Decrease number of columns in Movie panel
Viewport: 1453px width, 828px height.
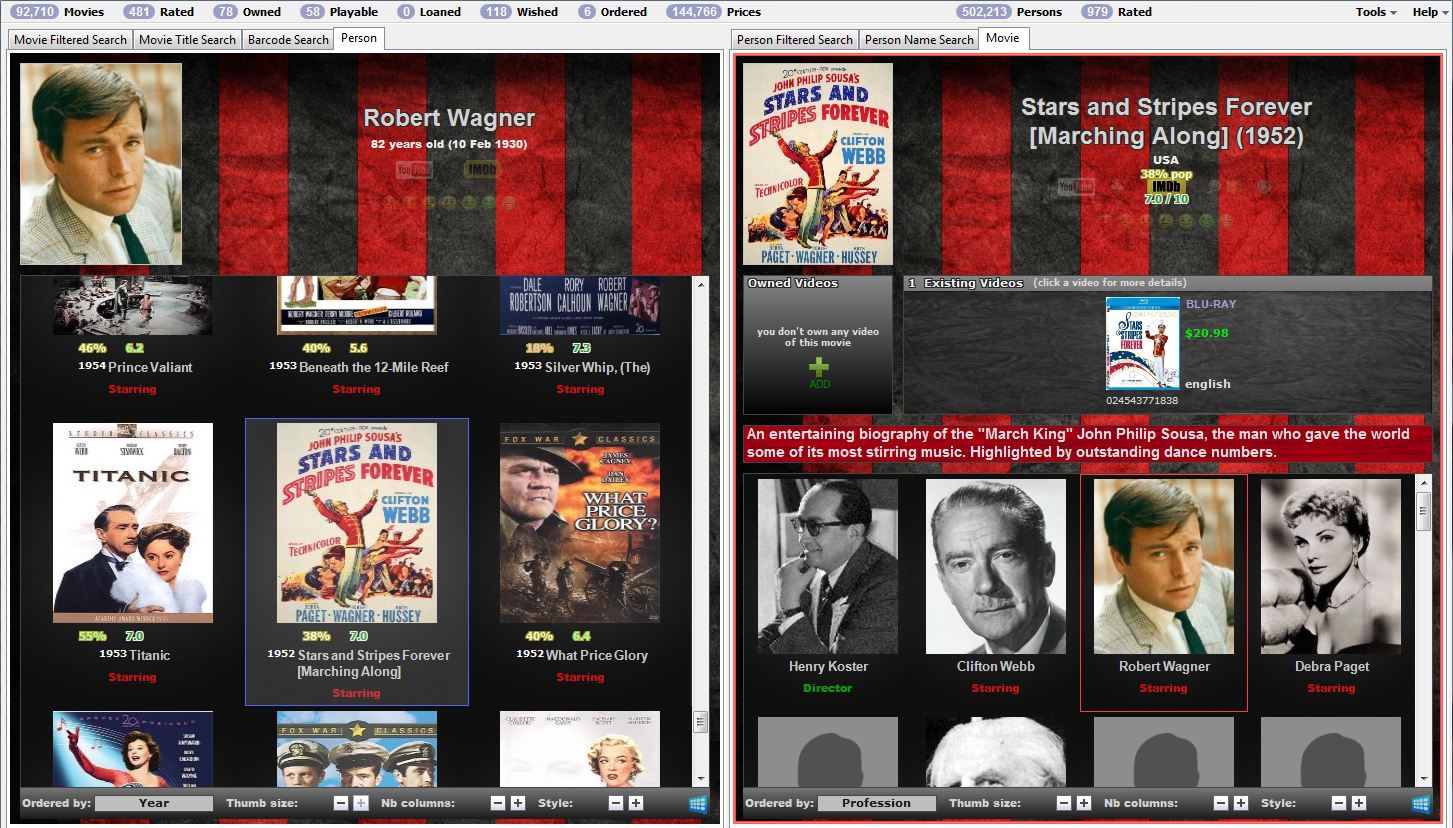(x=1221, y=803)
